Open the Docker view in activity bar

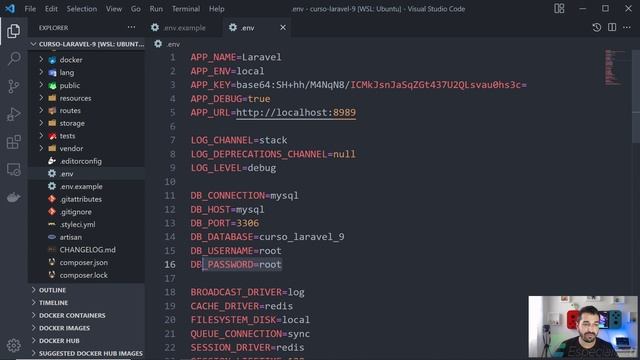(13, 197)
